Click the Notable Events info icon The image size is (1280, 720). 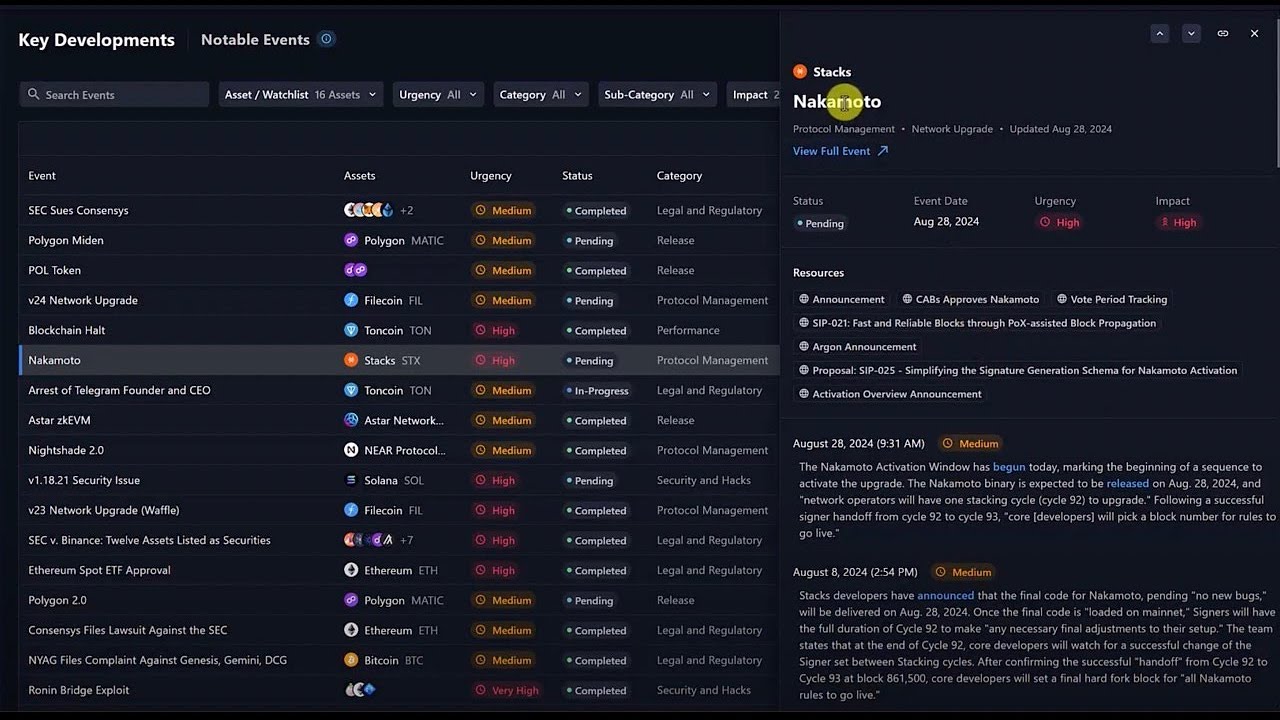326,39
